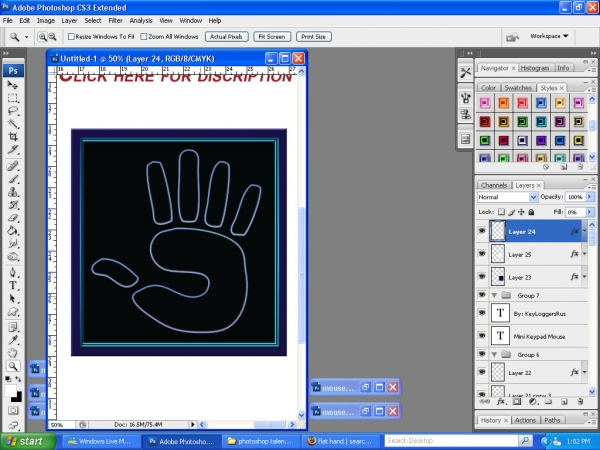Select the Pen tool
Image resolution: width=600 pixels, height=450 pixels.
(x=13, y=272)
